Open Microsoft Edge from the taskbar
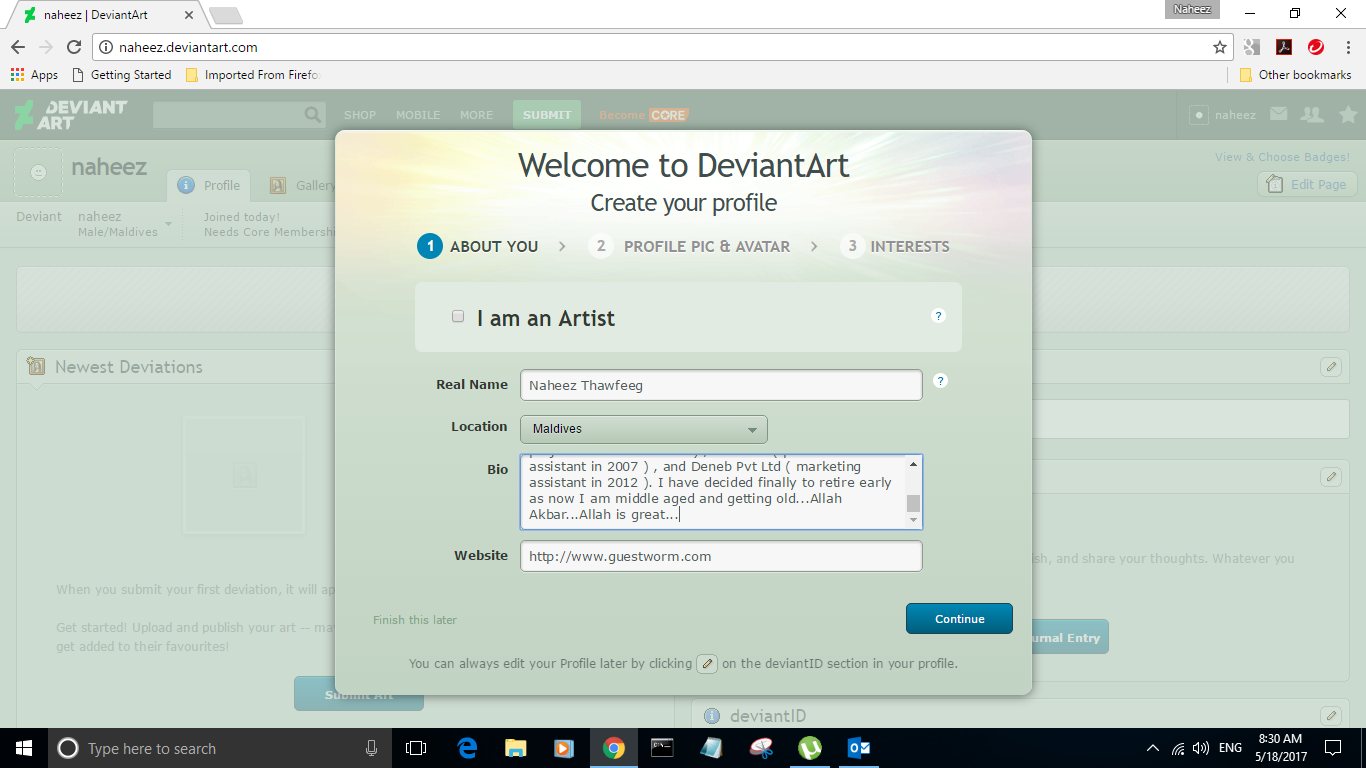1366x768 pixels. (467, 748)
